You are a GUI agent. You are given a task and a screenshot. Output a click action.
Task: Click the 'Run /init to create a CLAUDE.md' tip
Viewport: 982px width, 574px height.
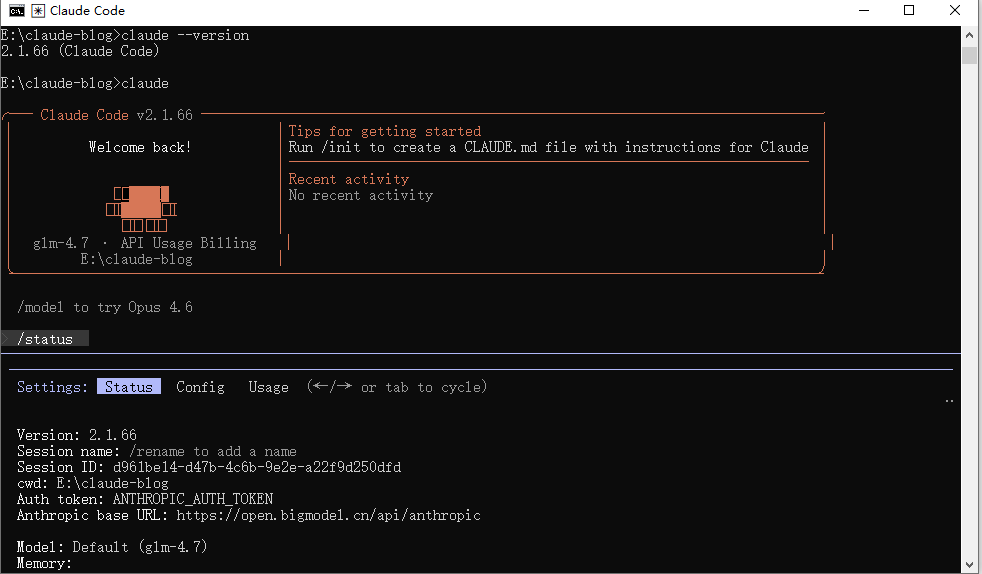click(x=549, y=147)
